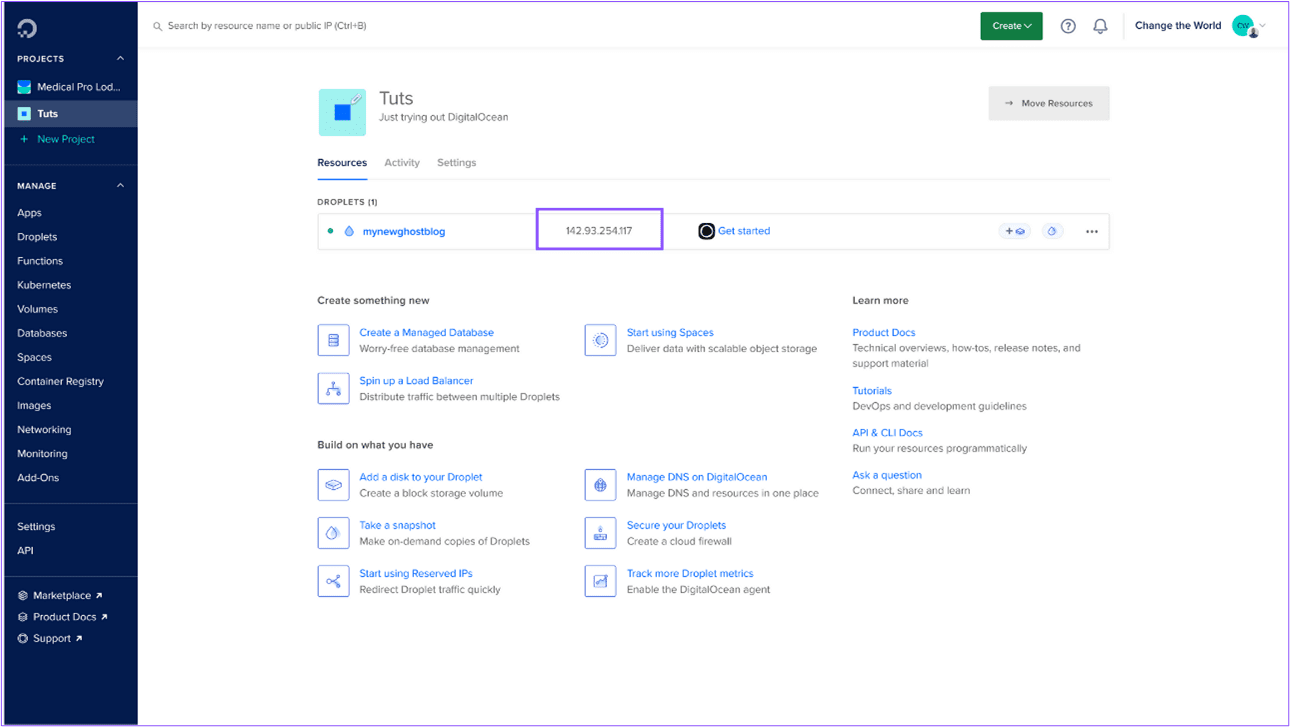Click New Project in sidebar
Viewport: 1290px width, 727px height.
57,139
